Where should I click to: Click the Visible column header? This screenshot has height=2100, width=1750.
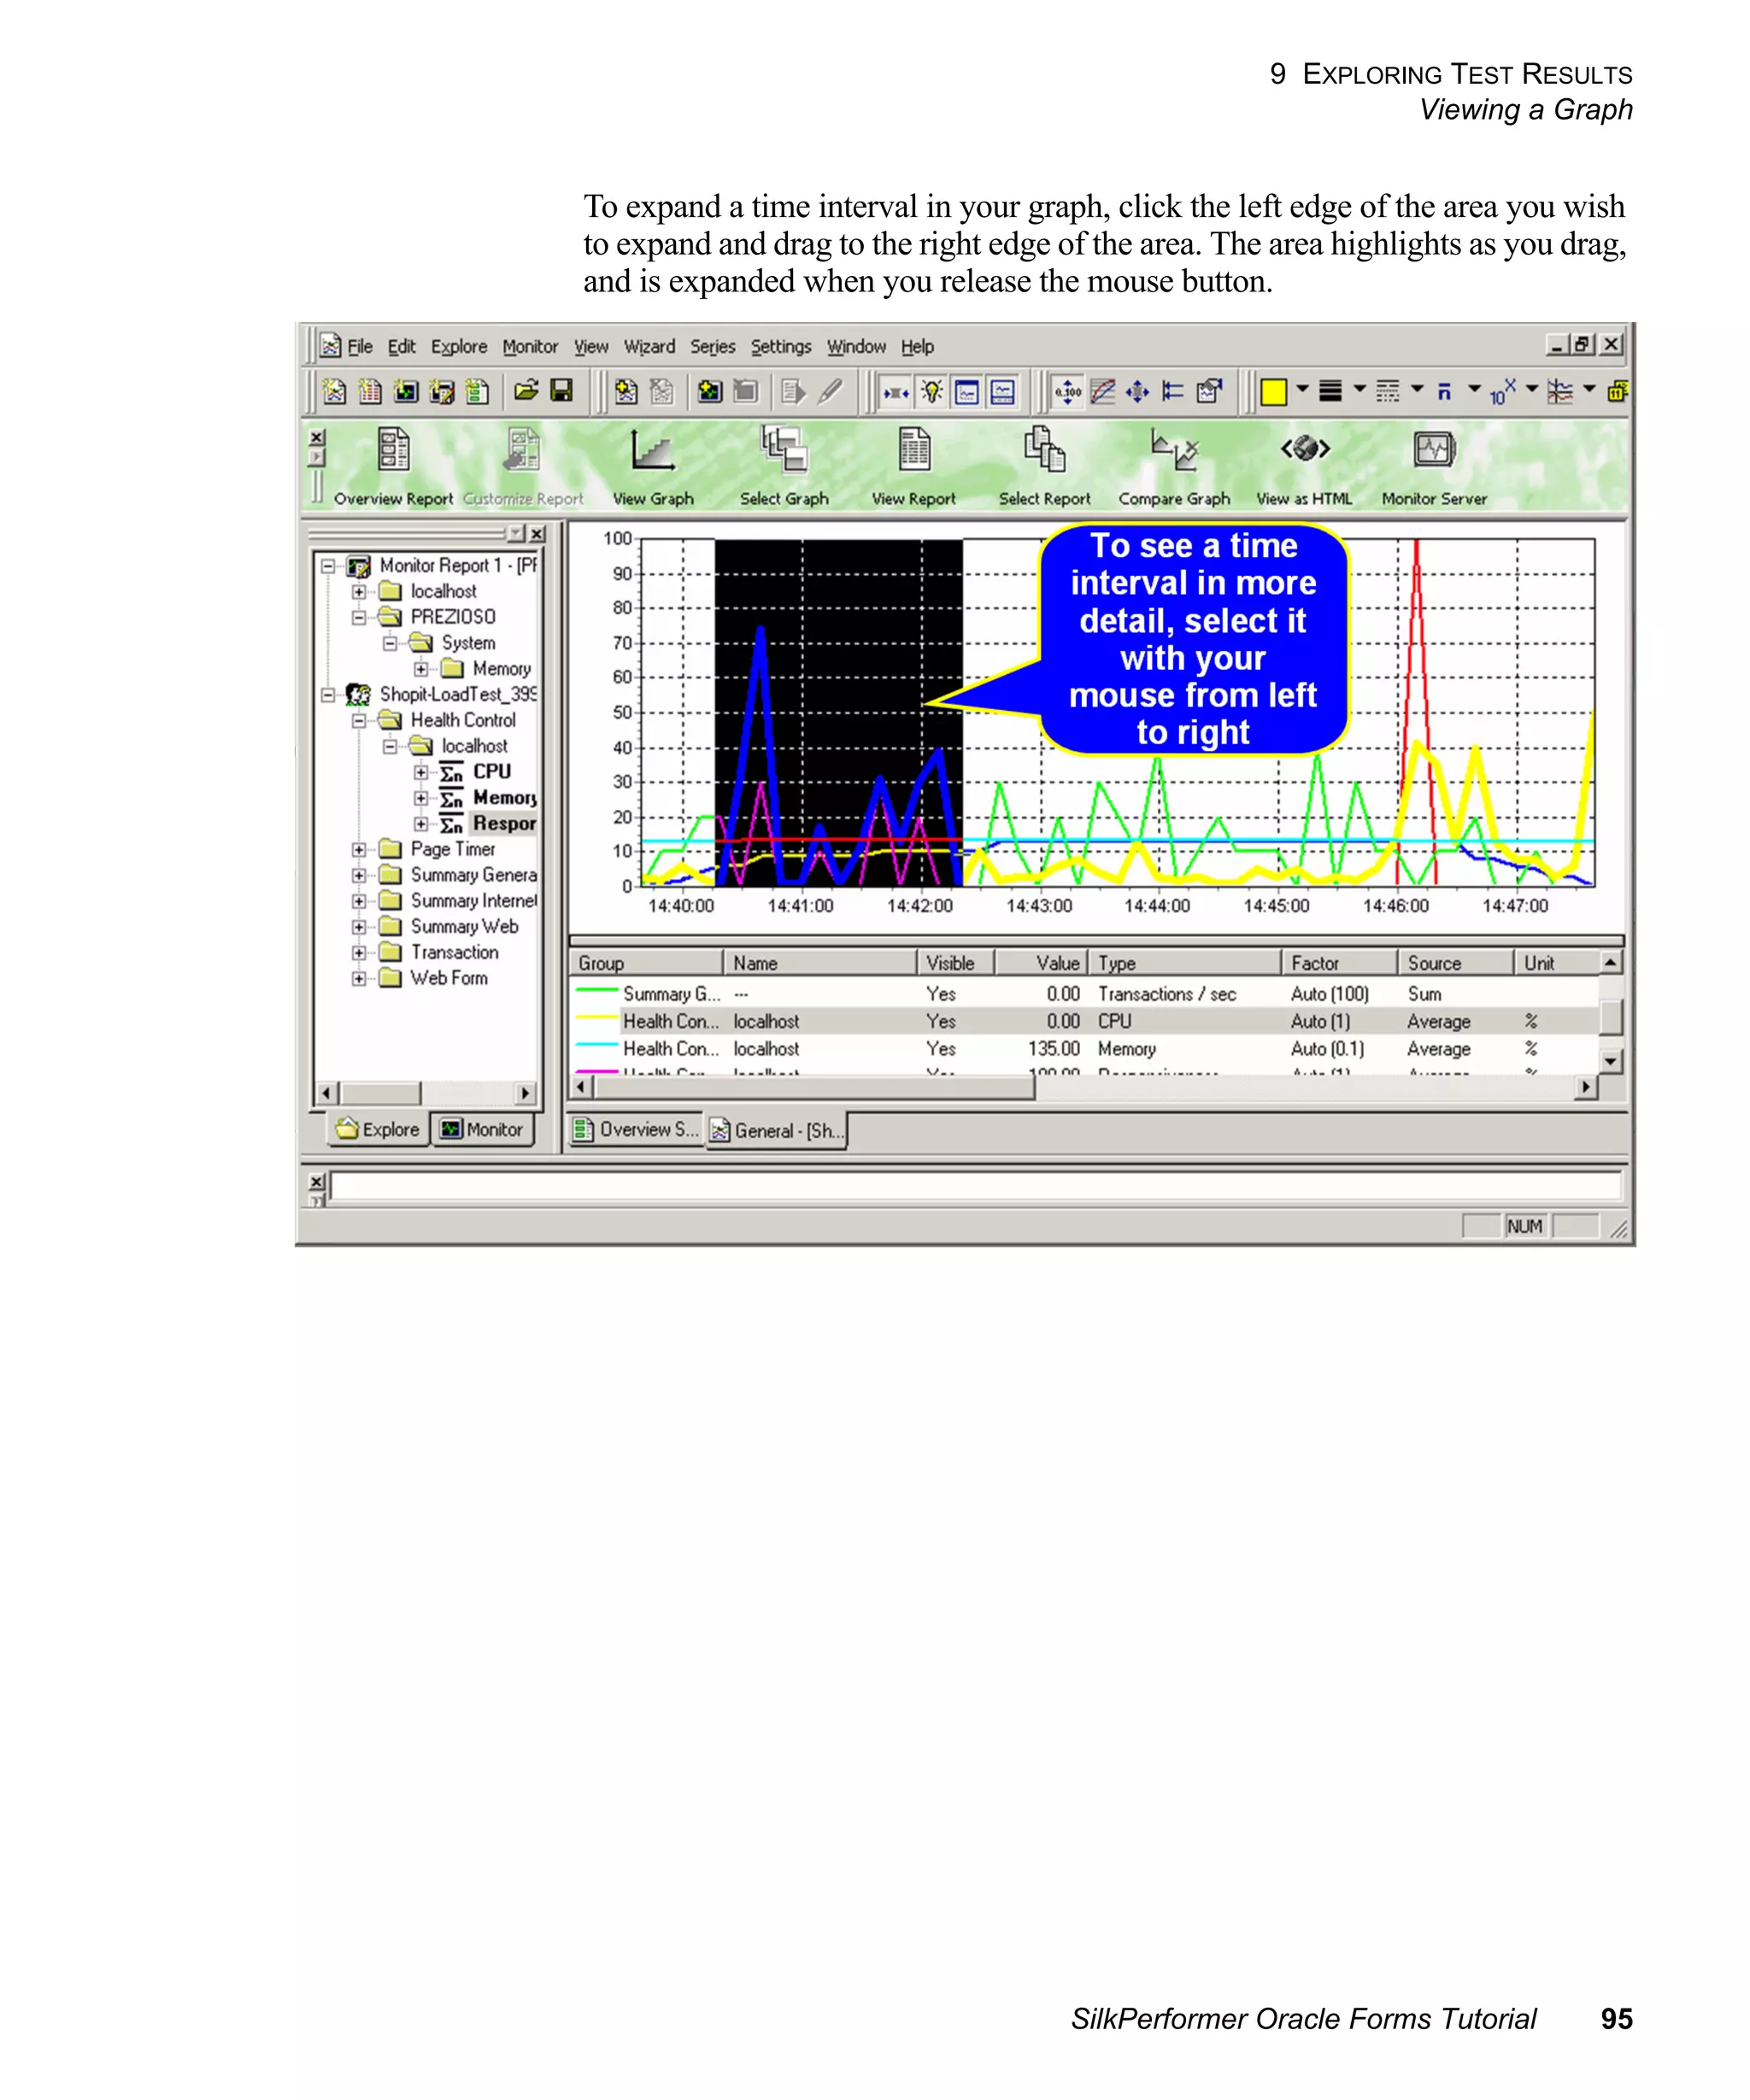pyautogui.click(x=955, y=963)
